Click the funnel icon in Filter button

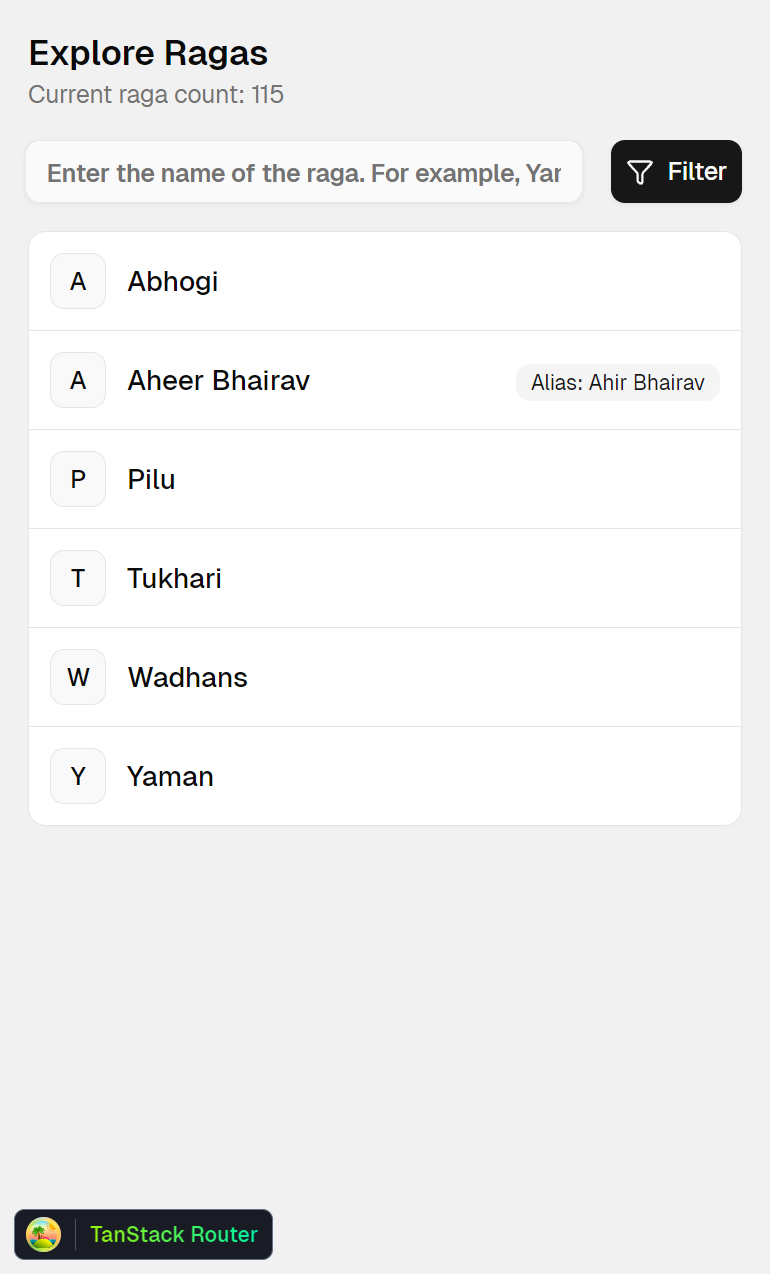[x=640, y=172]
